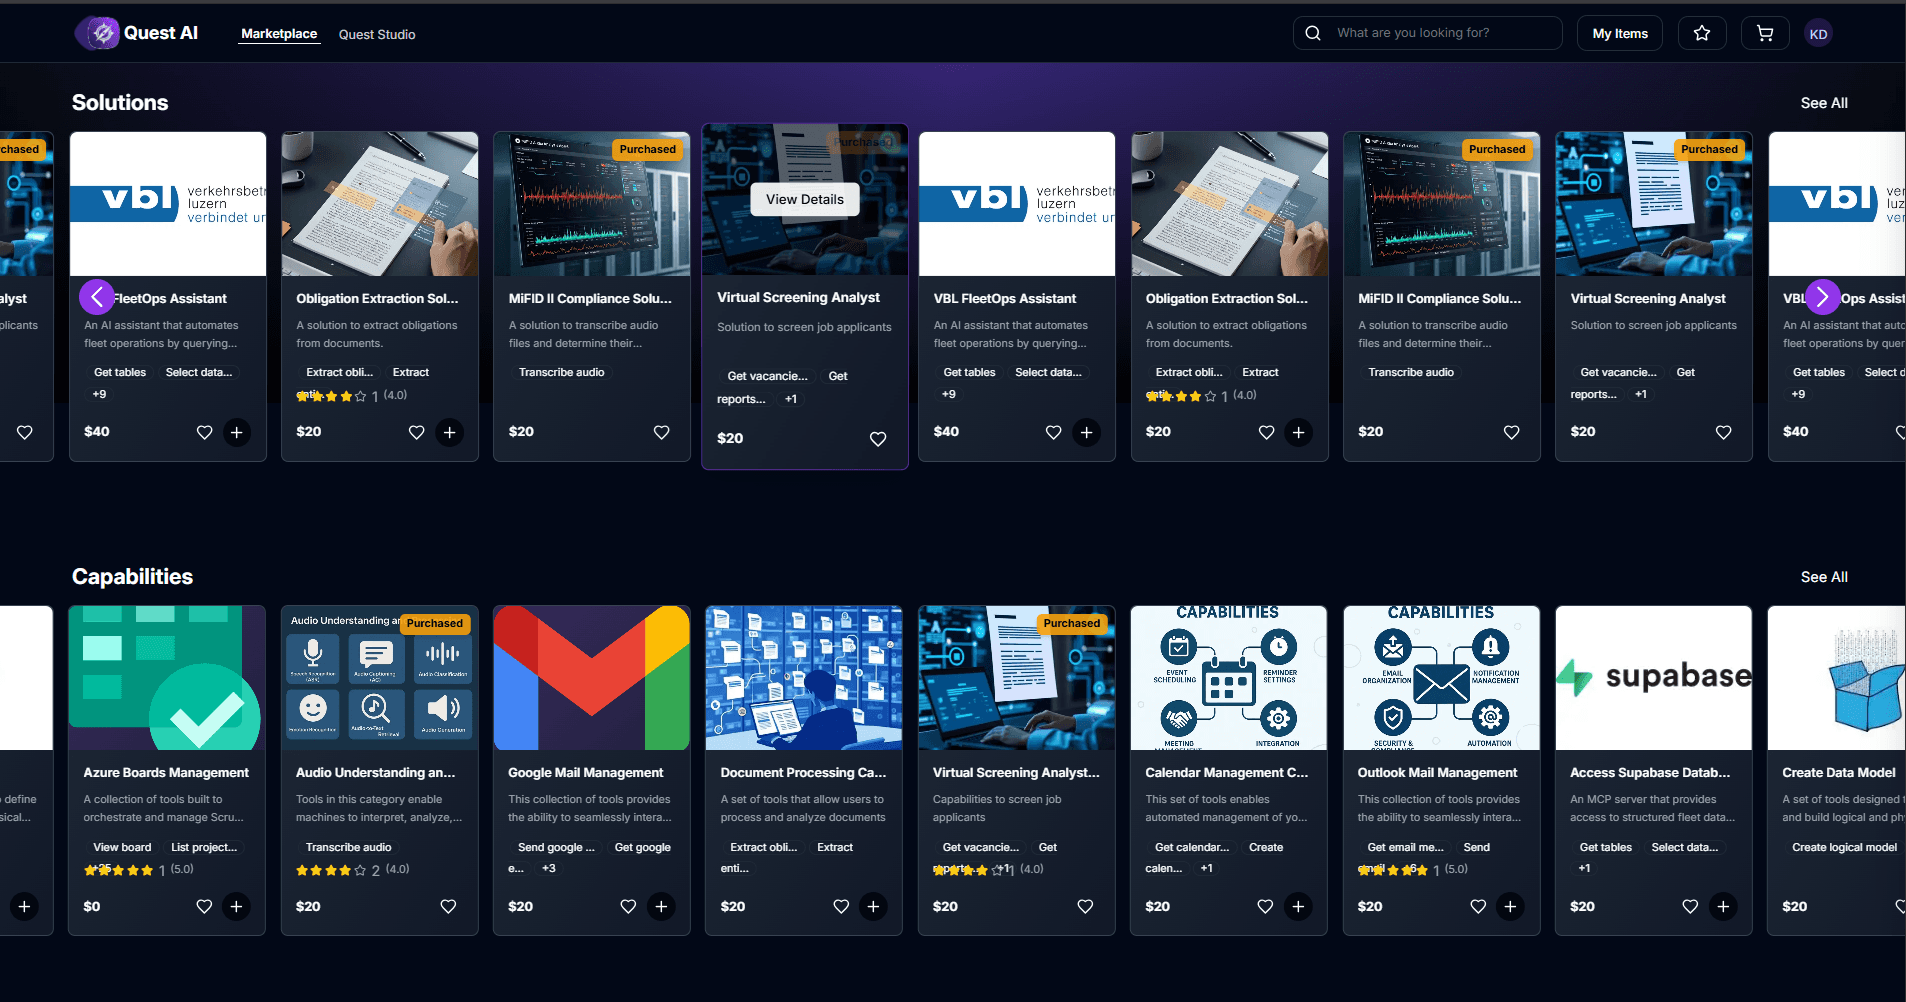
Task: Open the shopping cart icon
Action: pyautogui.click(x=1765, y=33)
